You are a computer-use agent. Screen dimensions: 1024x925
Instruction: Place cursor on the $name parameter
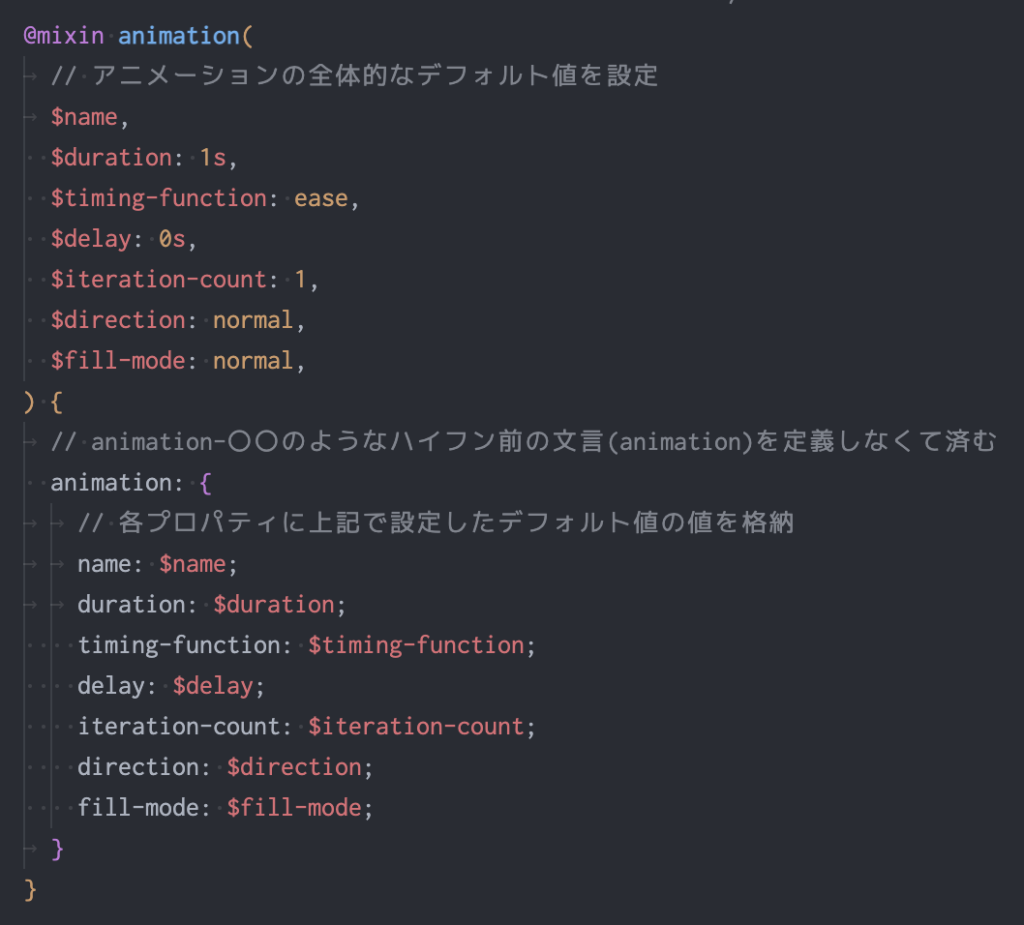tap(84, 117)
